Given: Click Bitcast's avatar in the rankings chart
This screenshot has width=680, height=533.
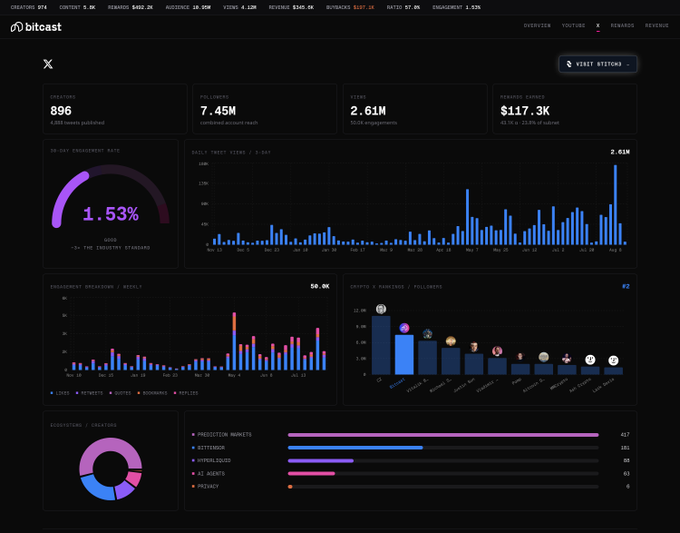Looking at the screenshot, I should click(x=404, y=328).
